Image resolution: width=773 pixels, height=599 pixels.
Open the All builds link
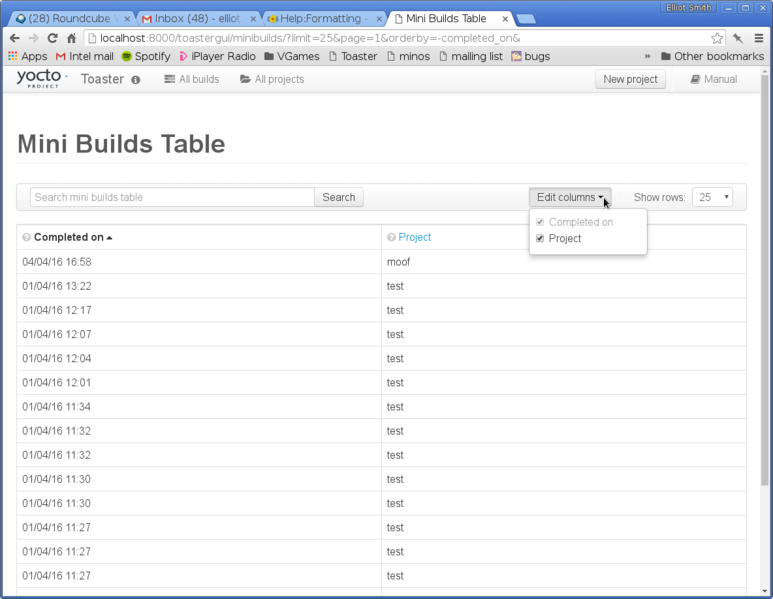(192, 79)
